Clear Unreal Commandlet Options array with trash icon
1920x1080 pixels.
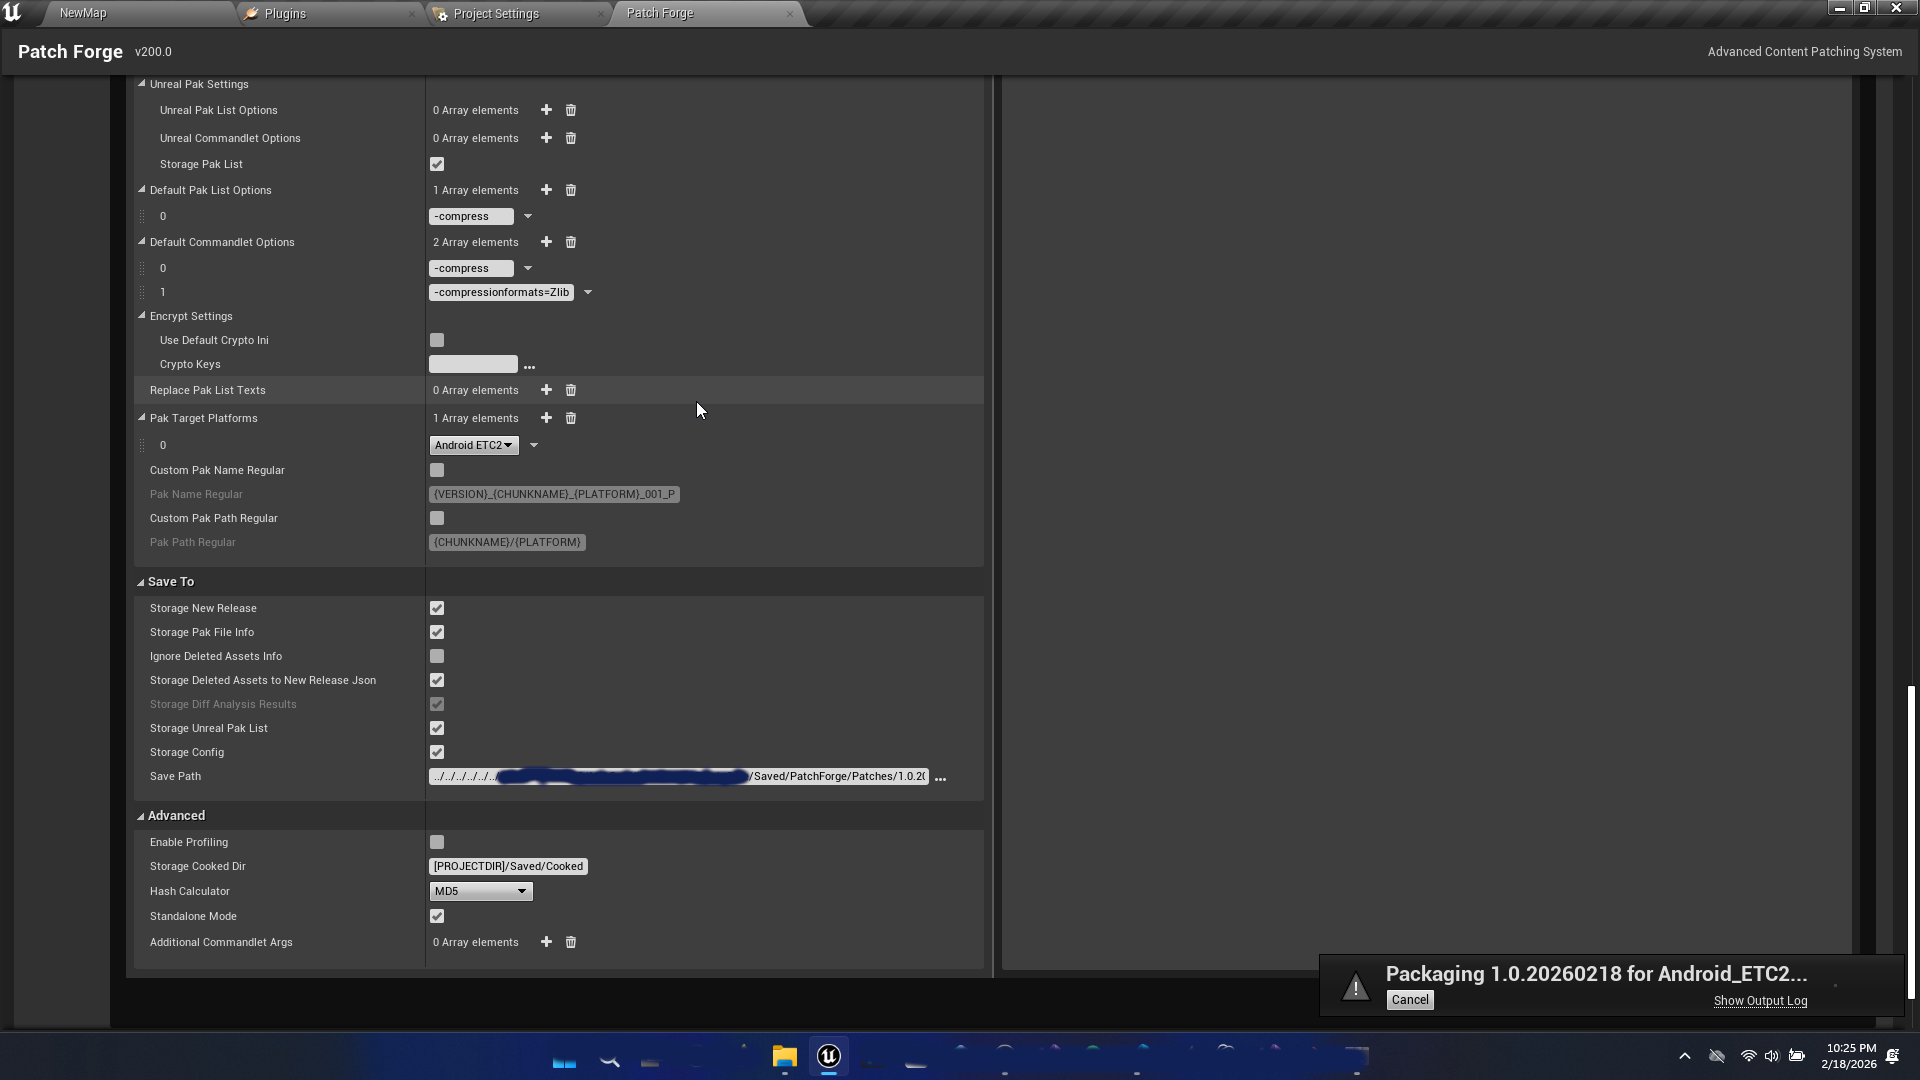coord(571,138)
